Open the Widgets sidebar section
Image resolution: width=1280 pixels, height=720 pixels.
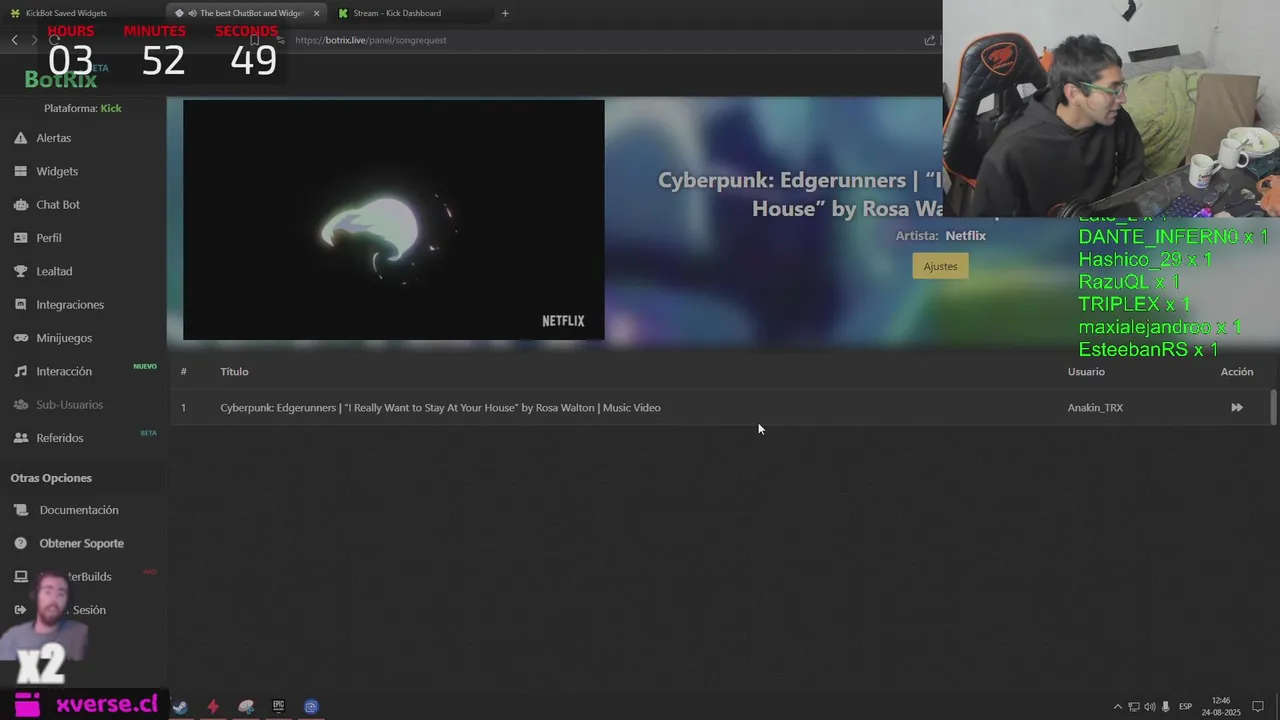(x=57, y=171)
